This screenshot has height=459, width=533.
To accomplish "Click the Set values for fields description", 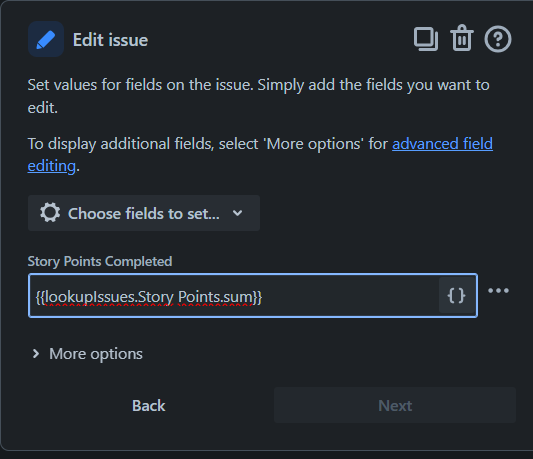I will [x=258, y=96].
